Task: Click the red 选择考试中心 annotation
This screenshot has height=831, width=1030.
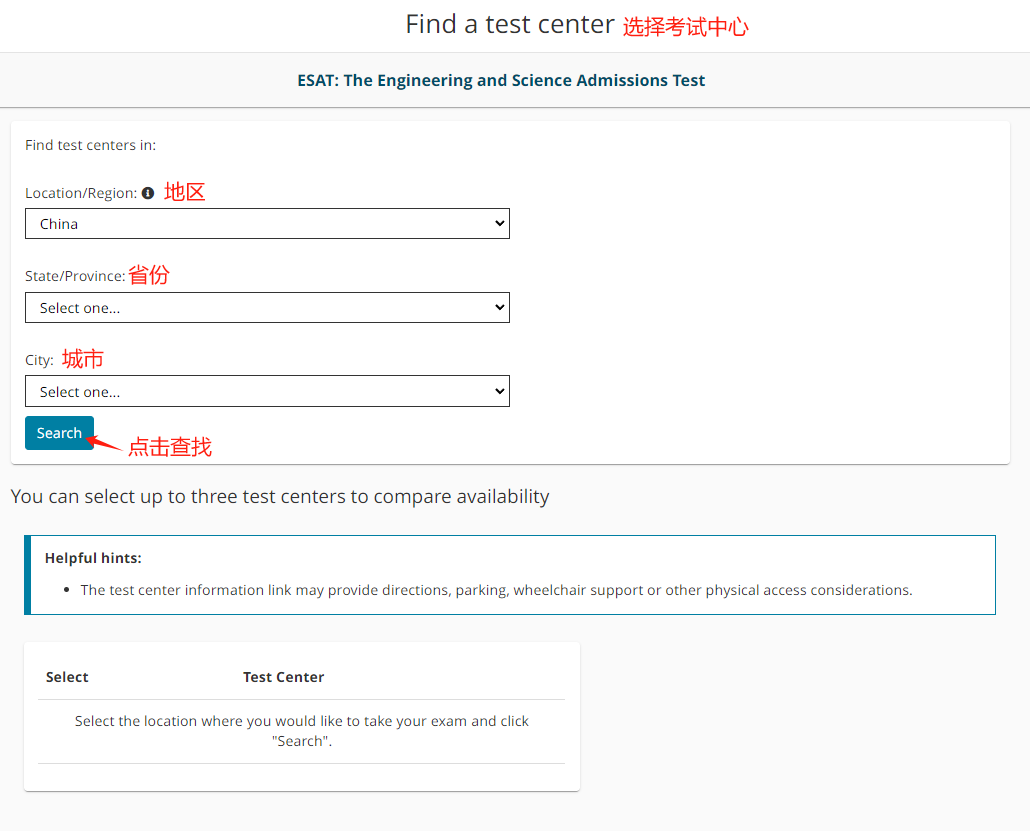Action: 685,27
